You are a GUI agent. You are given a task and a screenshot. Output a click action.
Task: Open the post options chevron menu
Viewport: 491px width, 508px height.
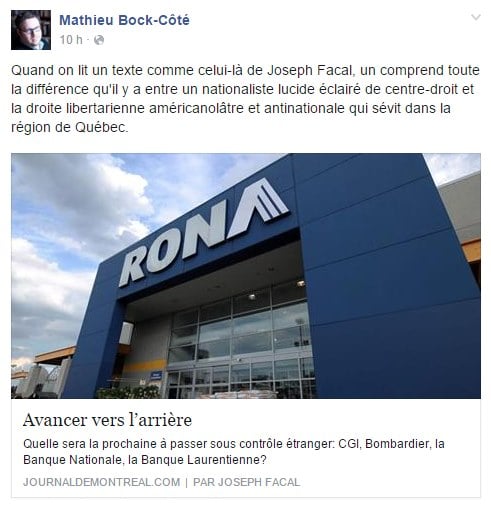(476, 17)
